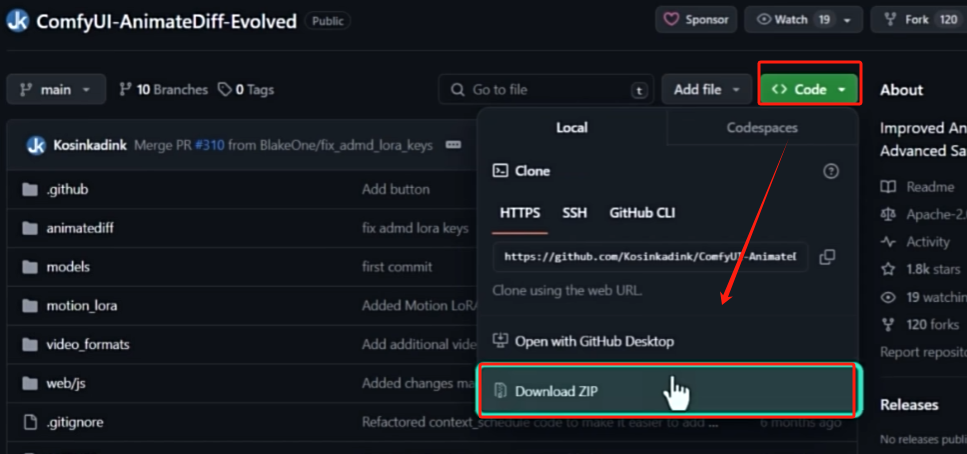Select the GitHub CLI clone tab

pos(643,213)
